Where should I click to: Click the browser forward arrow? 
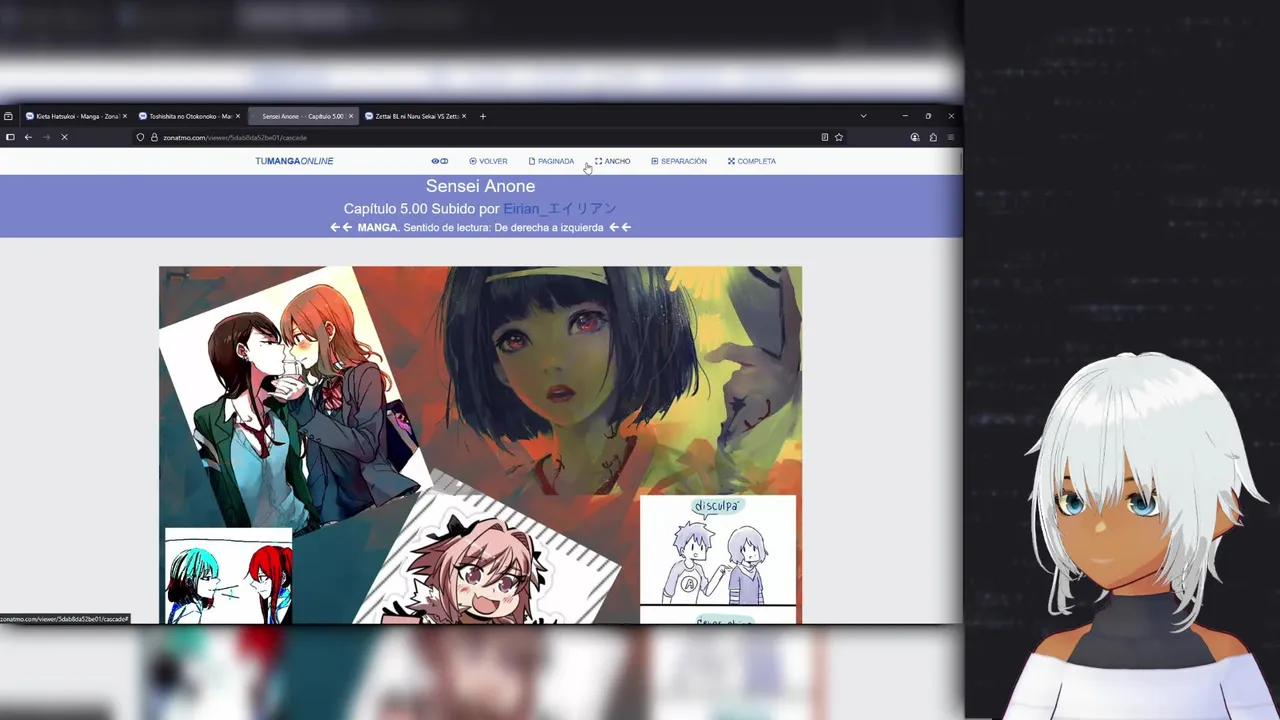tap(46, 137)
